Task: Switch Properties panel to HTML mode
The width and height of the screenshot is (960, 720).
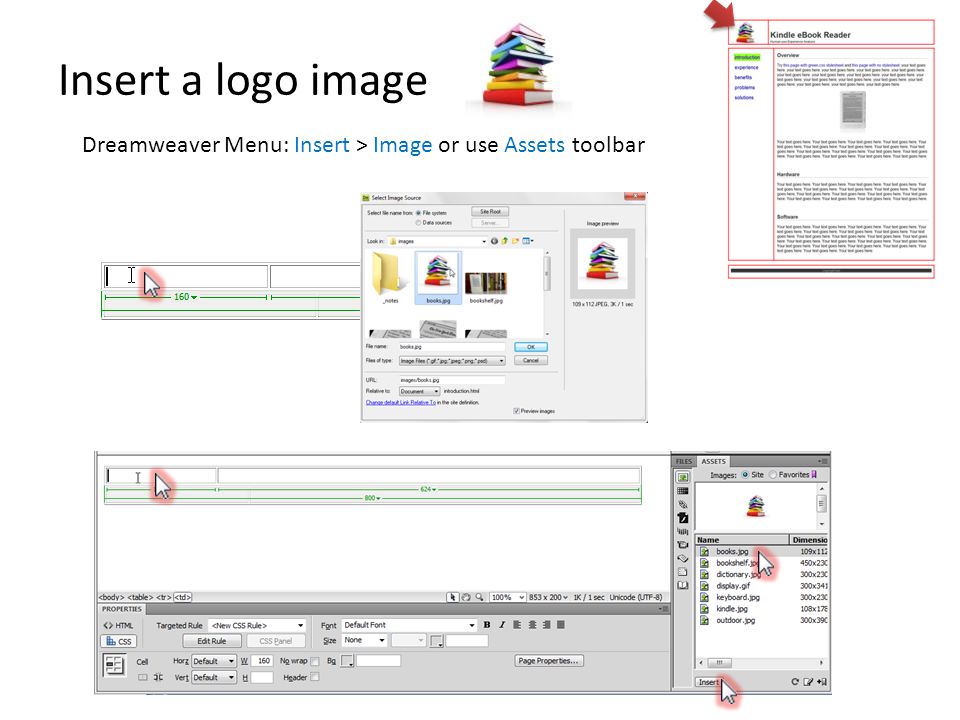Action: [x=119, y=625]
